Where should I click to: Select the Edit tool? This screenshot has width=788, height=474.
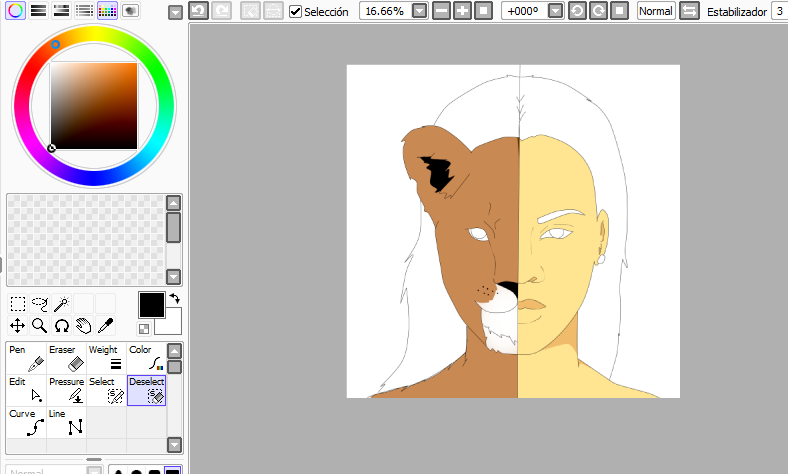click(26, 390)
